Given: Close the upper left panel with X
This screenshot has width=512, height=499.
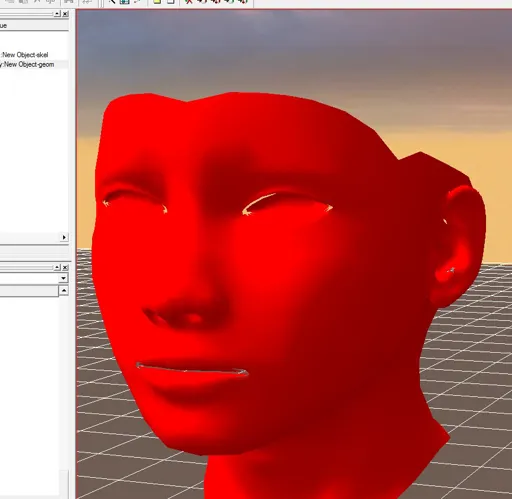Looking at the screenshot, I should 65,14.
